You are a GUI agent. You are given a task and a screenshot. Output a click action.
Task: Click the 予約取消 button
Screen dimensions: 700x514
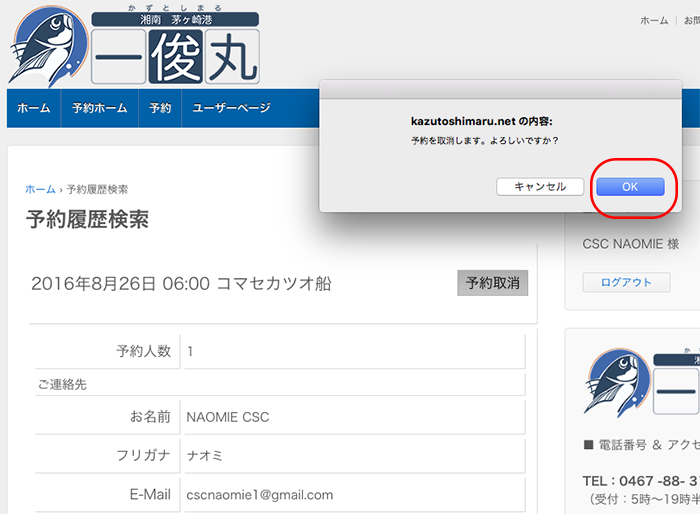493,283
